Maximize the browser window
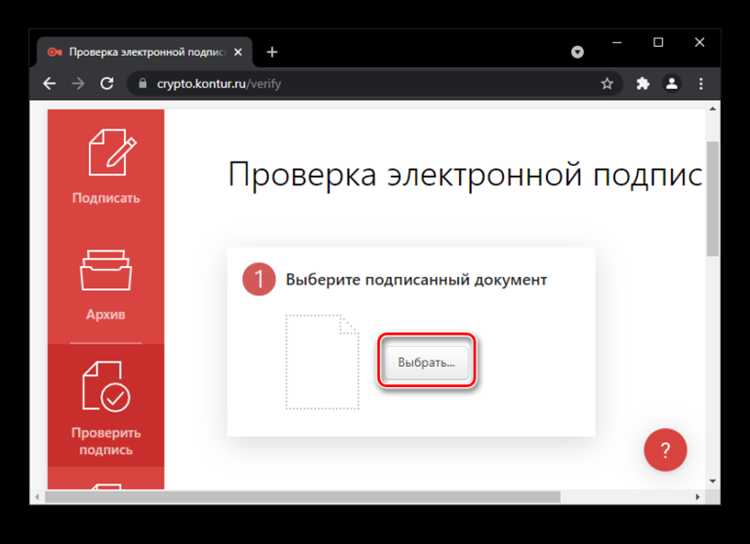The height and width of the screenshot is (544, 750). 658,43
